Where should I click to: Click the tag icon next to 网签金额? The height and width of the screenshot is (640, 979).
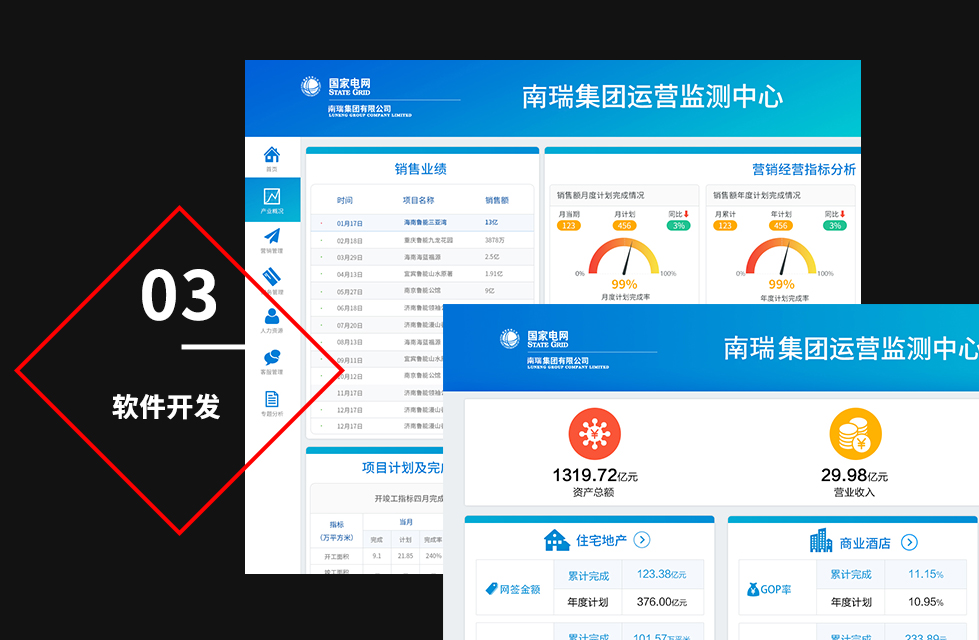tap(491, 589)
